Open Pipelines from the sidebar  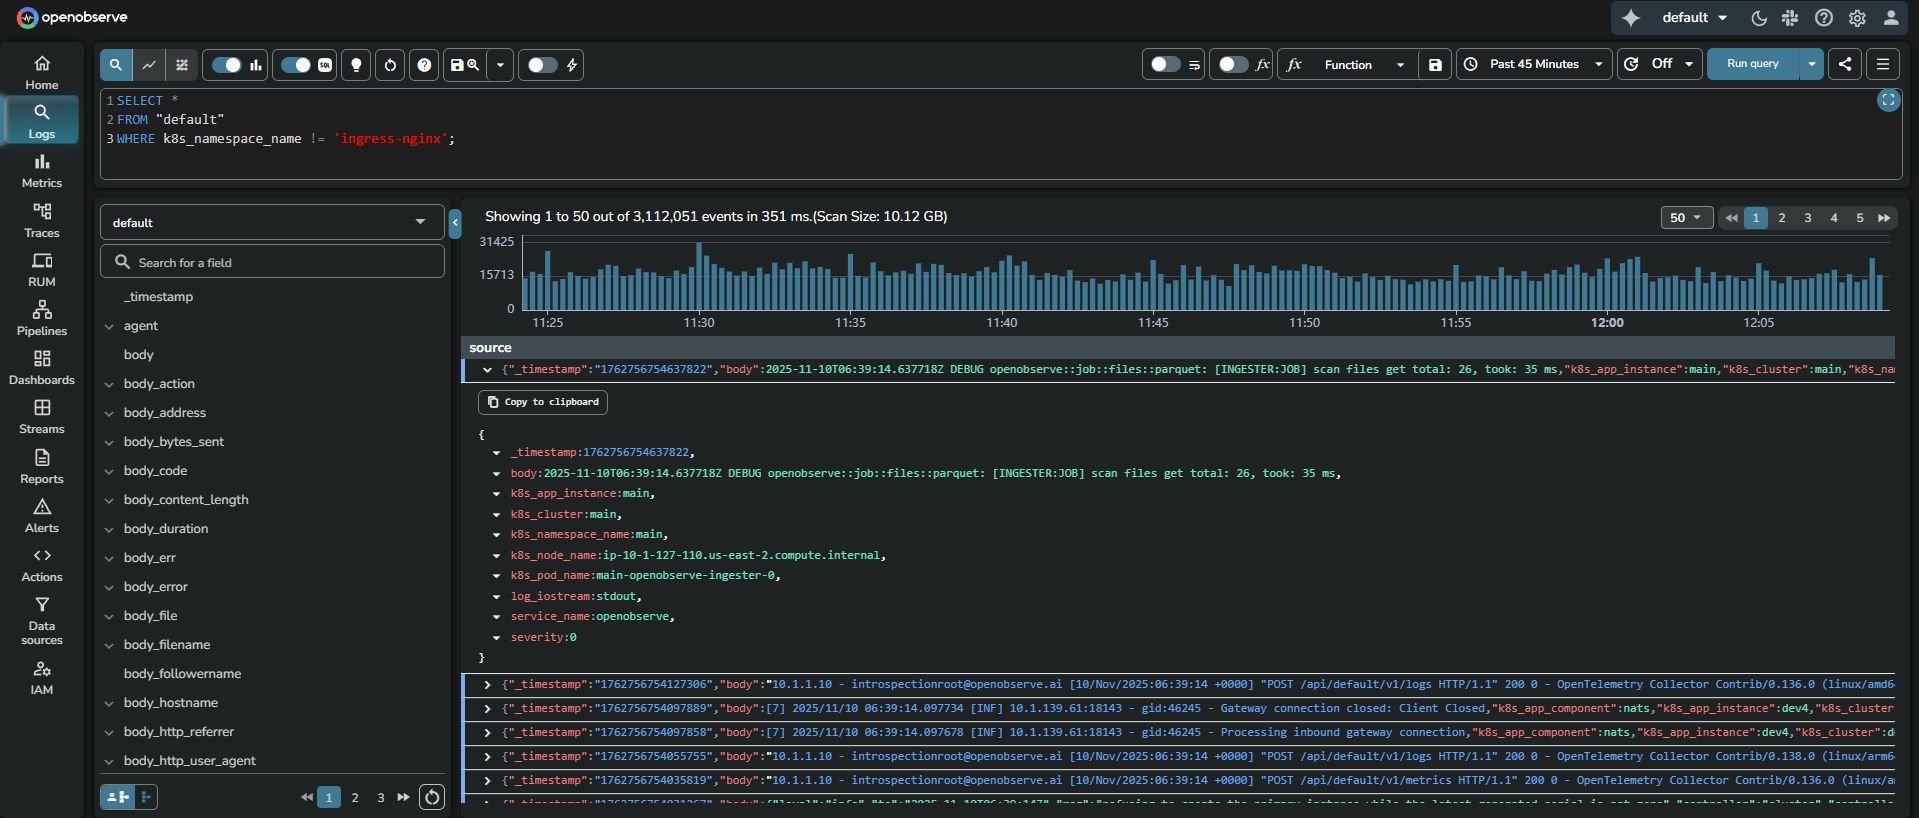pos(42,318)
